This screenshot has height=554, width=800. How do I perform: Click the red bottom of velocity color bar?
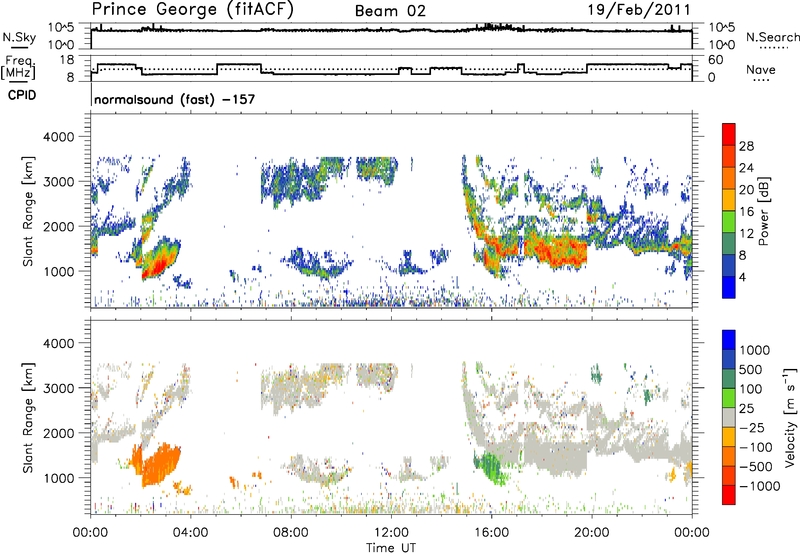click(729, 495)
